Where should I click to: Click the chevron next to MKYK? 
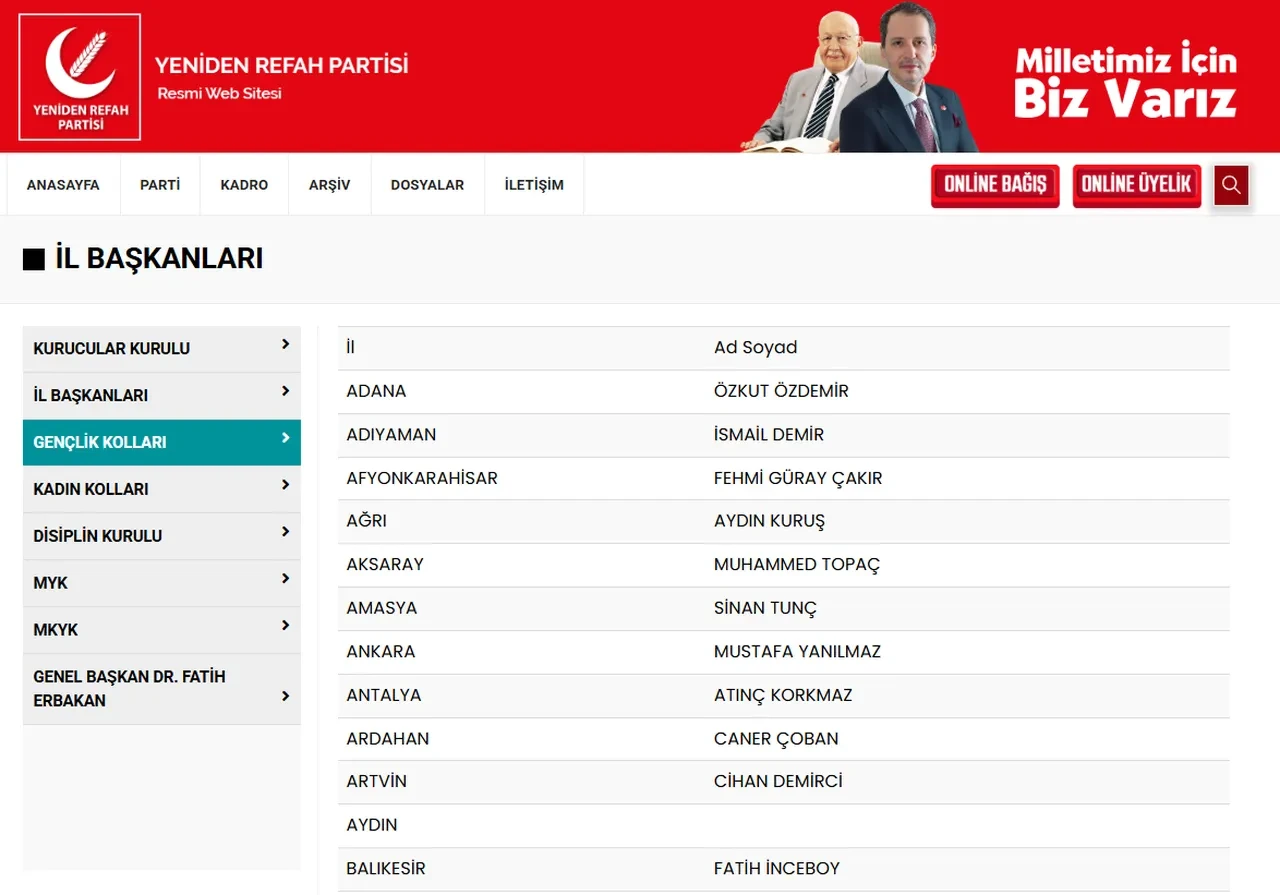coord(285,626)
